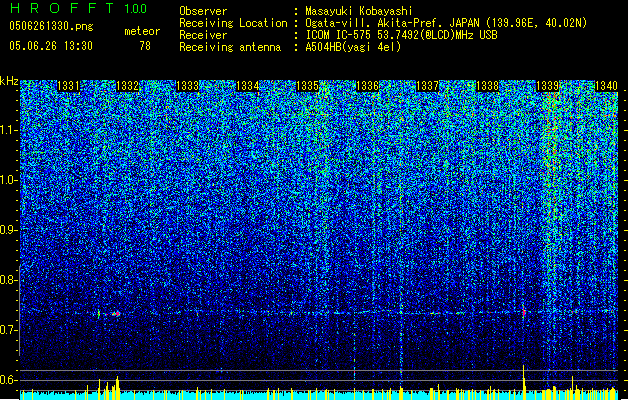Viewport: 629px width, 400px height.
Task: Click the 1337 time marker
Action: (x=428, y=86)
